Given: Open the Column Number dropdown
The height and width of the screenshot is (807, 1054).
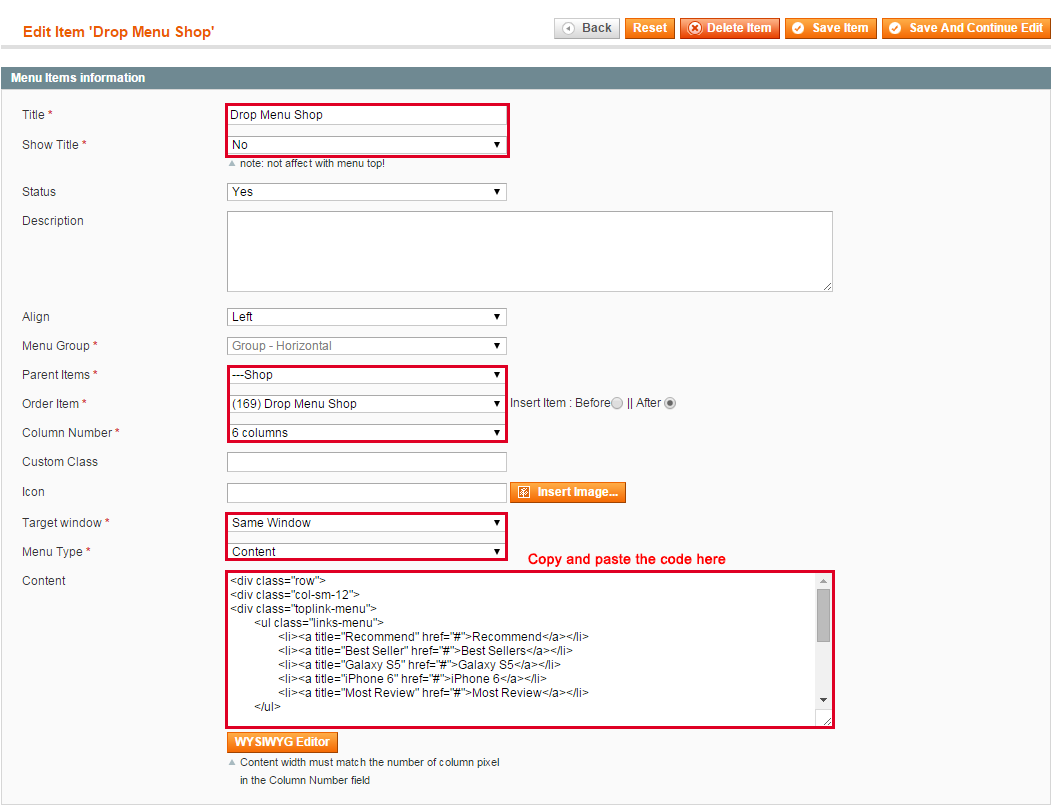Looking at the screenshot, I should [366, 433].
